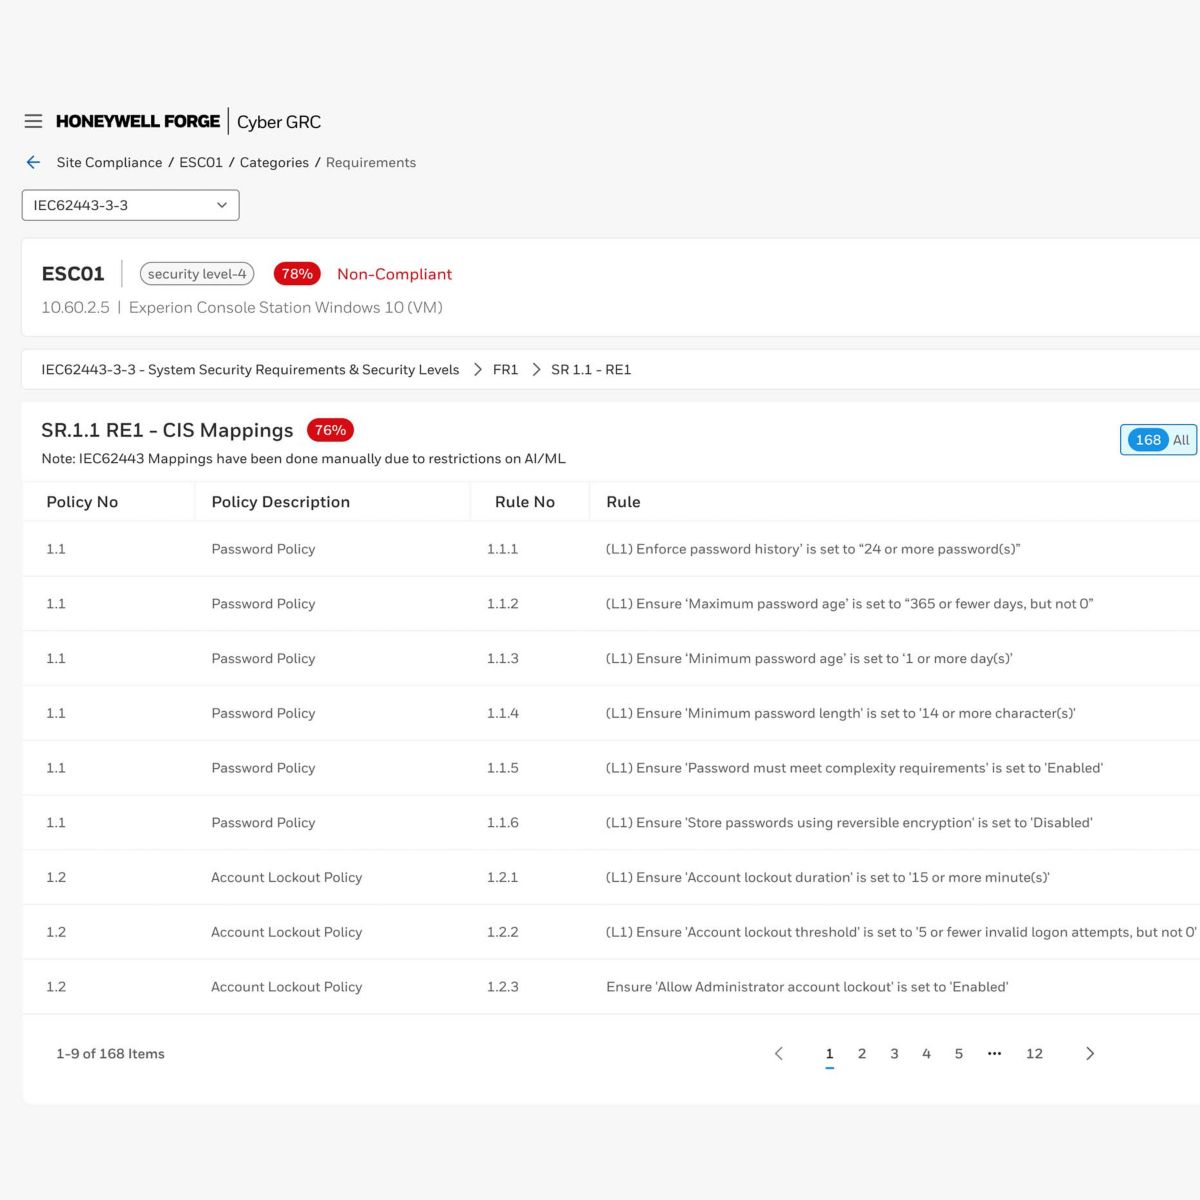The width and height of the screenshot is (1200, 1200).
Task: Click Password Policy in row 1.1.1
Action: 263,549
